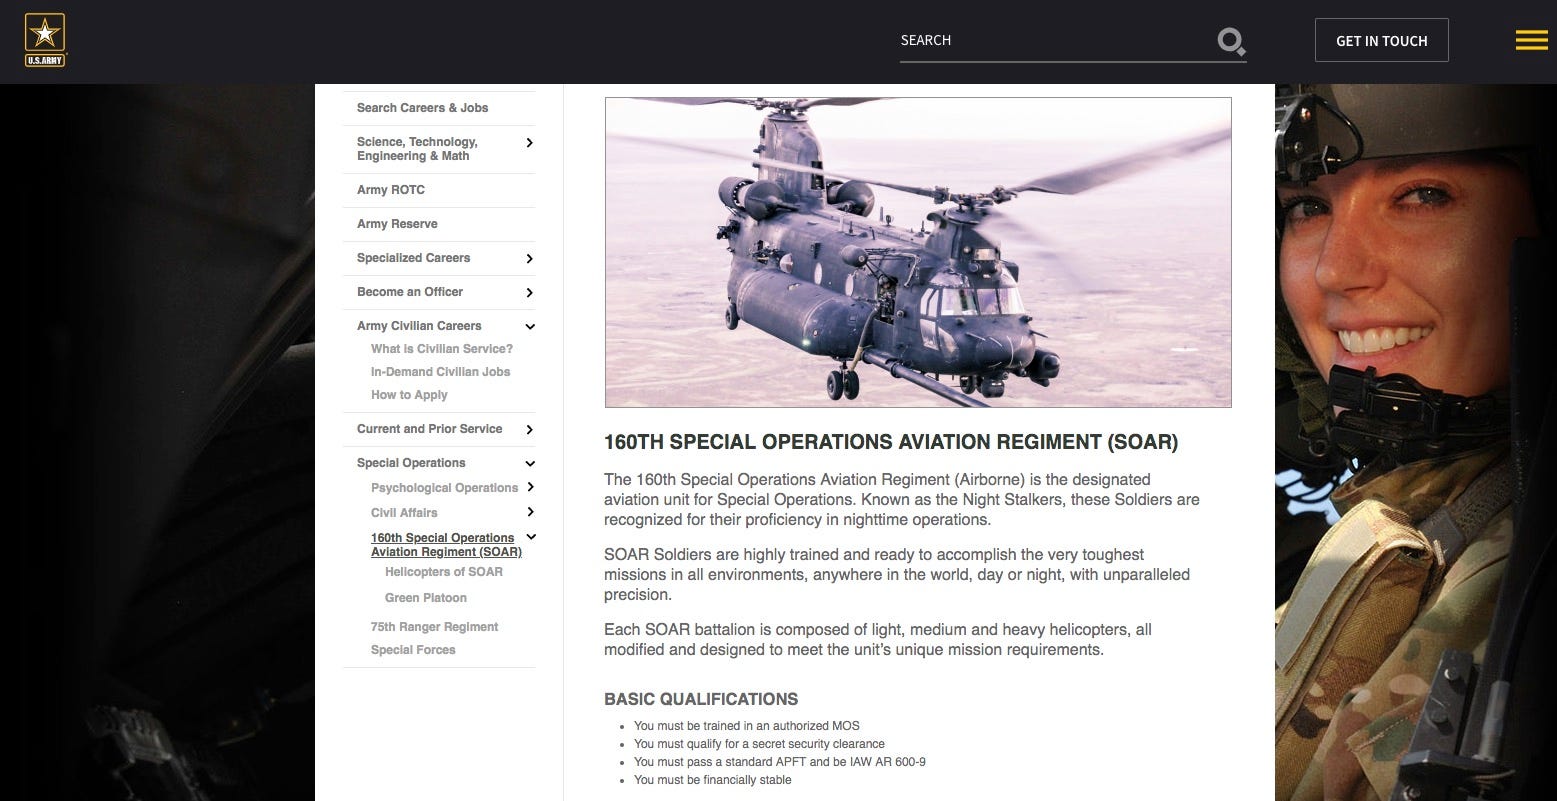Open Helicopters of SOAR link
The width and height of the screenshot is (1557, 801).
(x=444, y=572)
